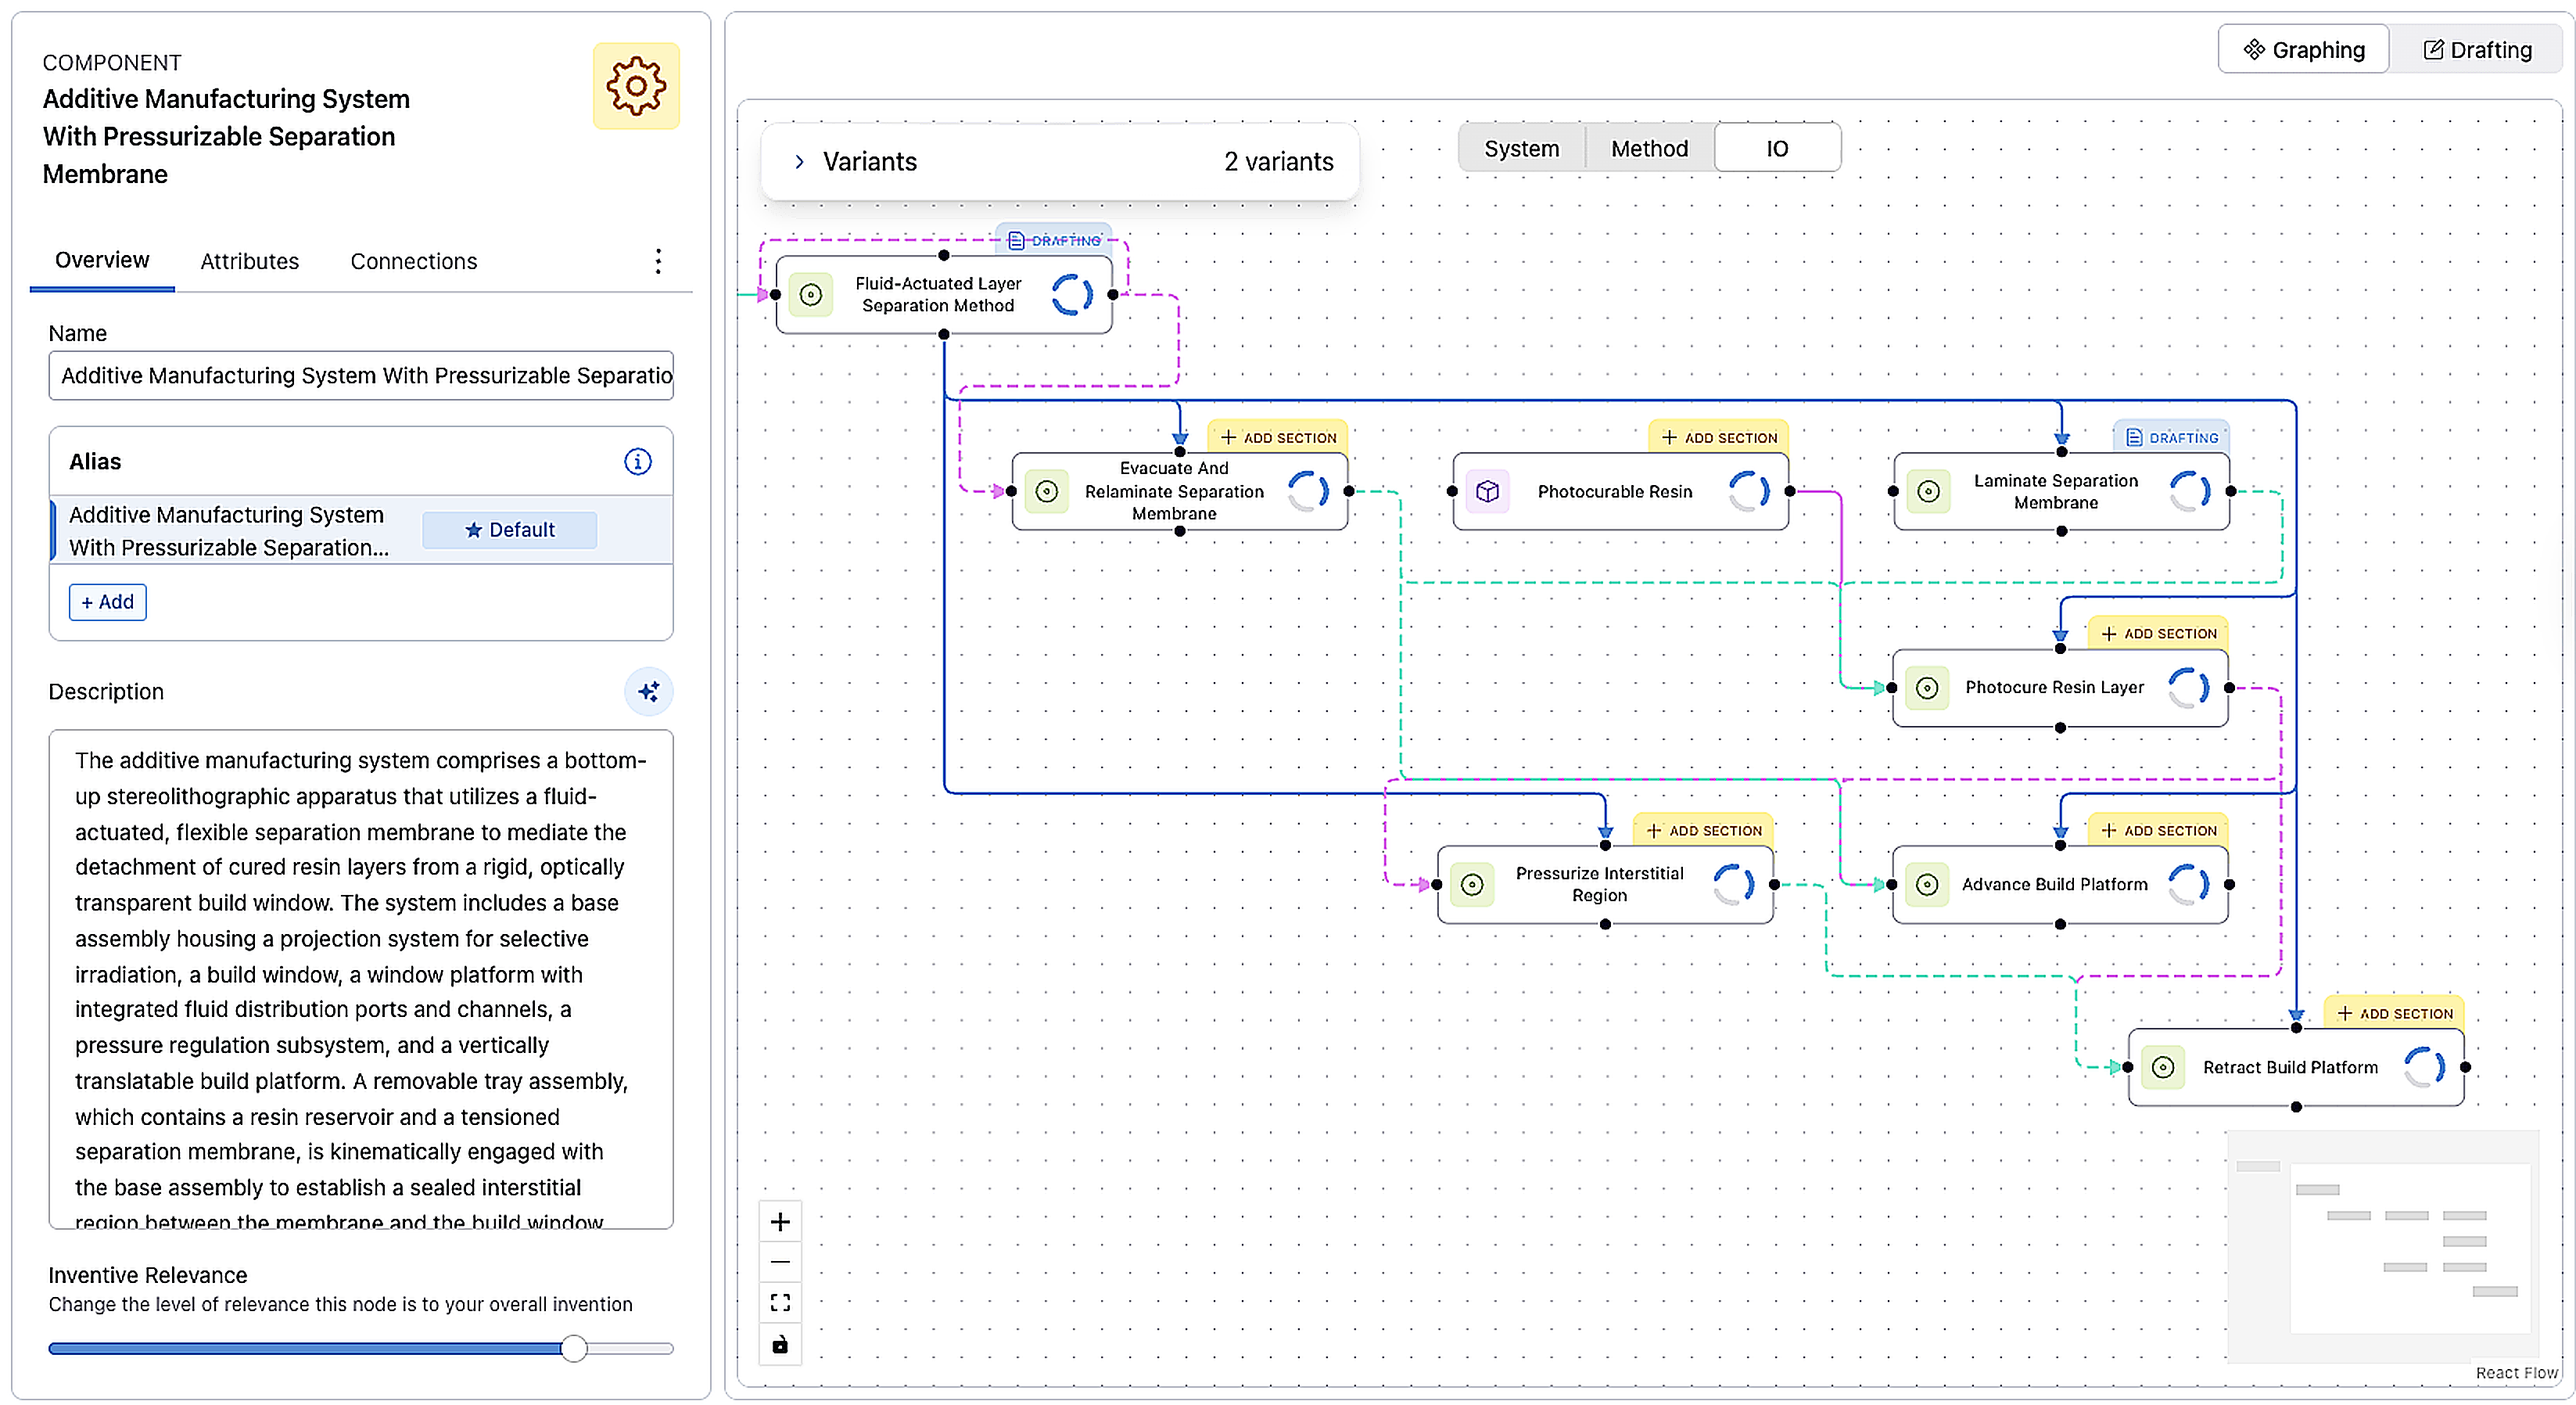Click progress ring on Photocure Resin Layer node
Viewport: 2576px width, 1405px height.
[2188, 688]
